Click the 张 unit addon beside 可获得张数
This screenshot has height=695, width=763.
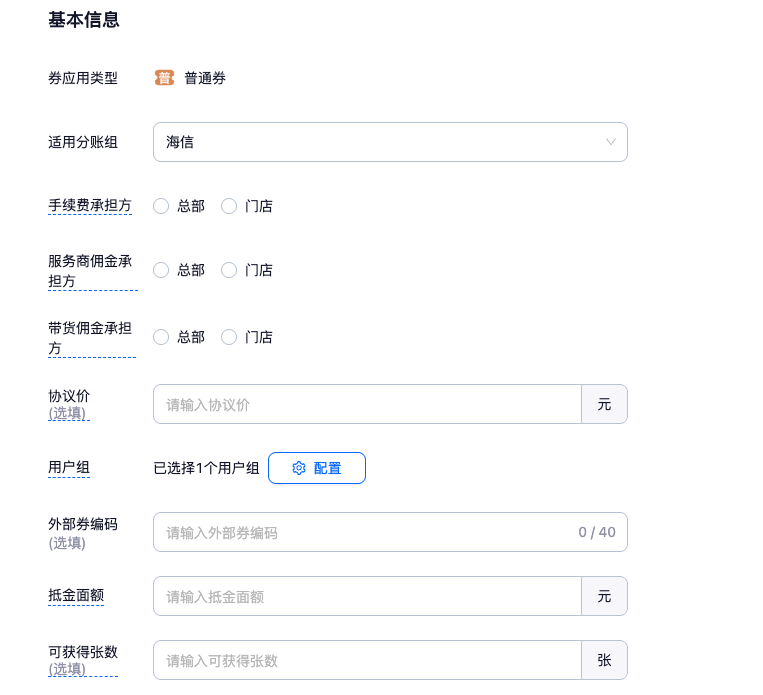[604, 660]
